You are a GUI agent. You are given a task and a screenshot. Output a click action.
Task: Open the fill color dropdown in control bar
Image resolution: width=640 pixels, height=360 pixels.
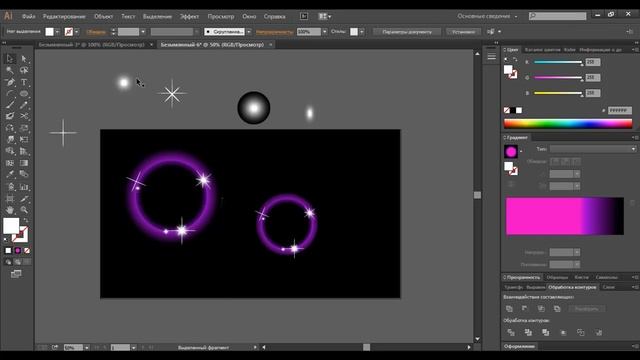(x=58, y=32)
